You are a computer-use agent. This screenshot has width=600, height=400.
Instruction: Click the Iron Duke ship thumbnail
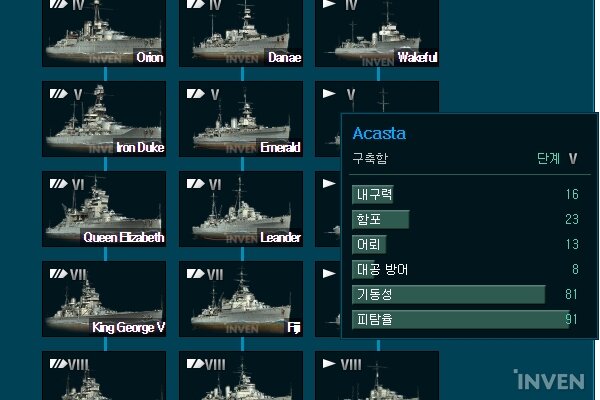[104, 119]
